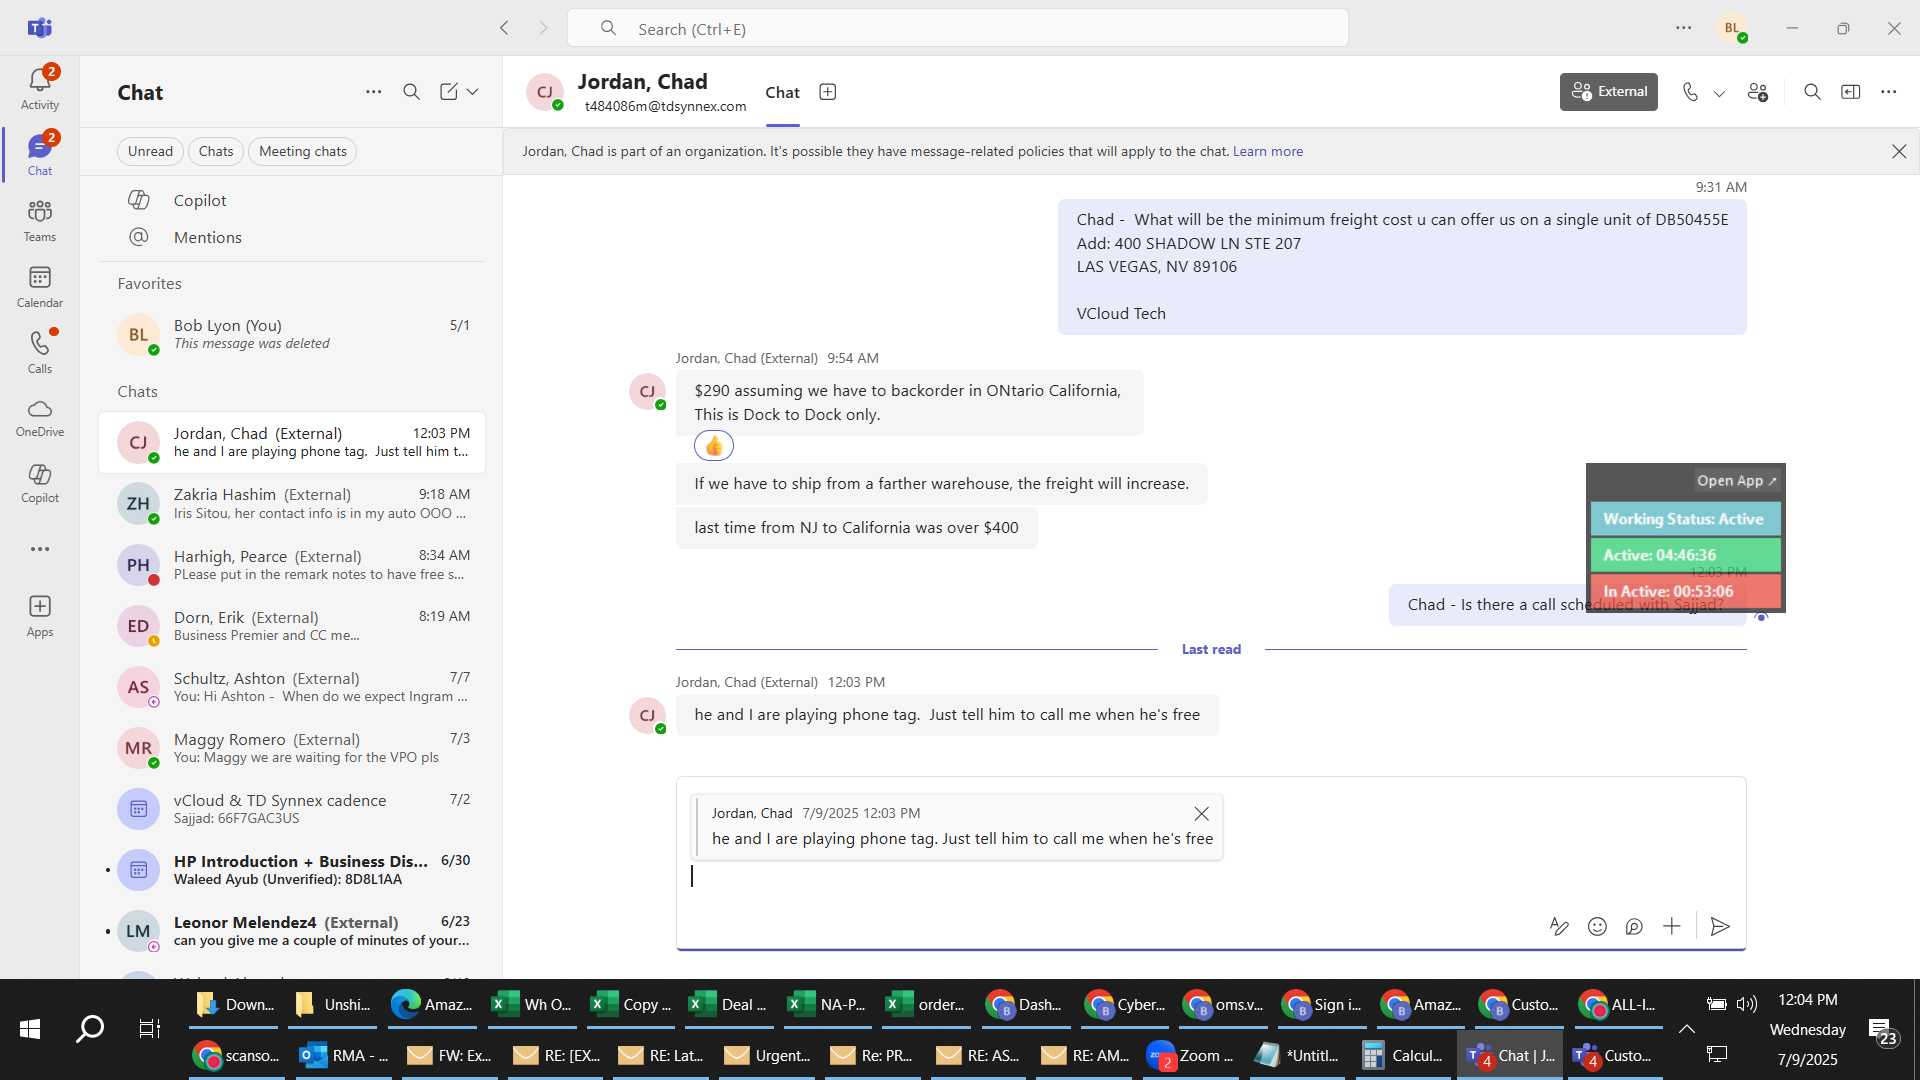The width and height of the screenshot is (1920, 1080).
Task: Send the message with arrow icon
Action: [x=1720, y=927]
